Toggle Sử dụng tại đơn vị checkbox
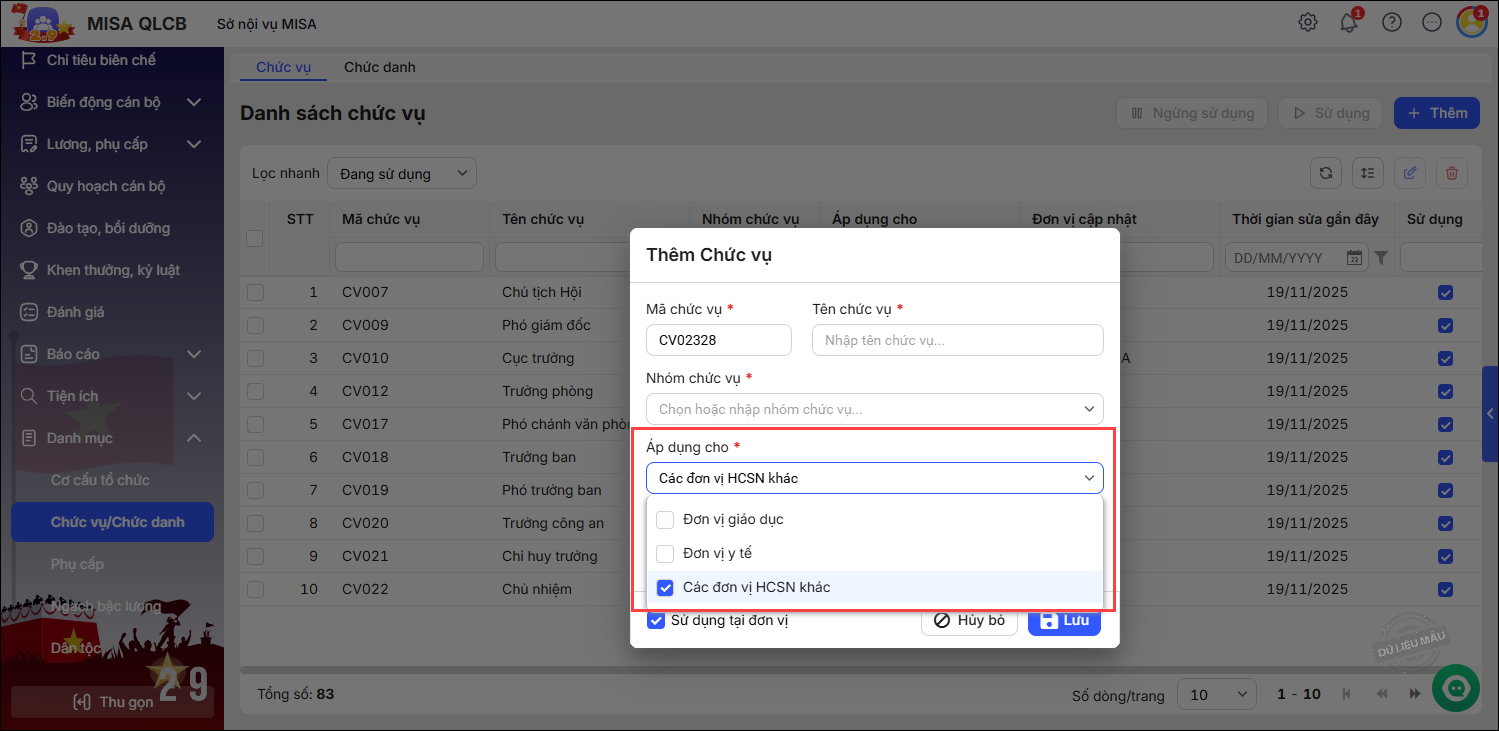The image size is (1499, 731). coord(656,621)
